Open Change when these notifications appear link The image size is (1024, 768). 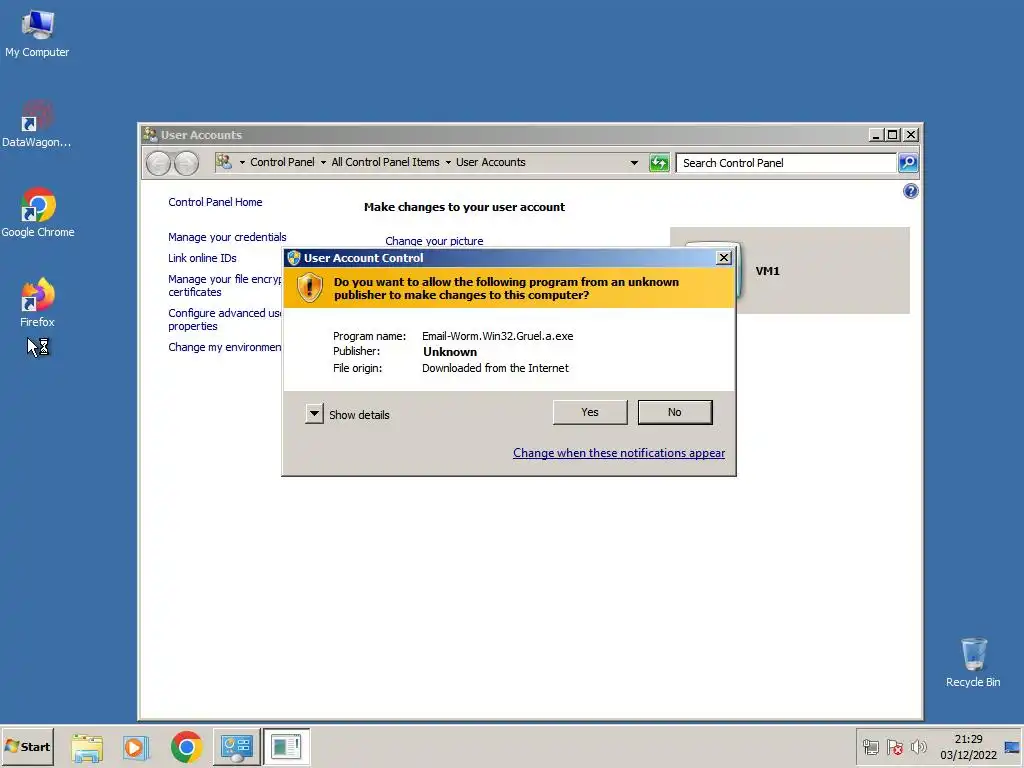tap(618, 453)
